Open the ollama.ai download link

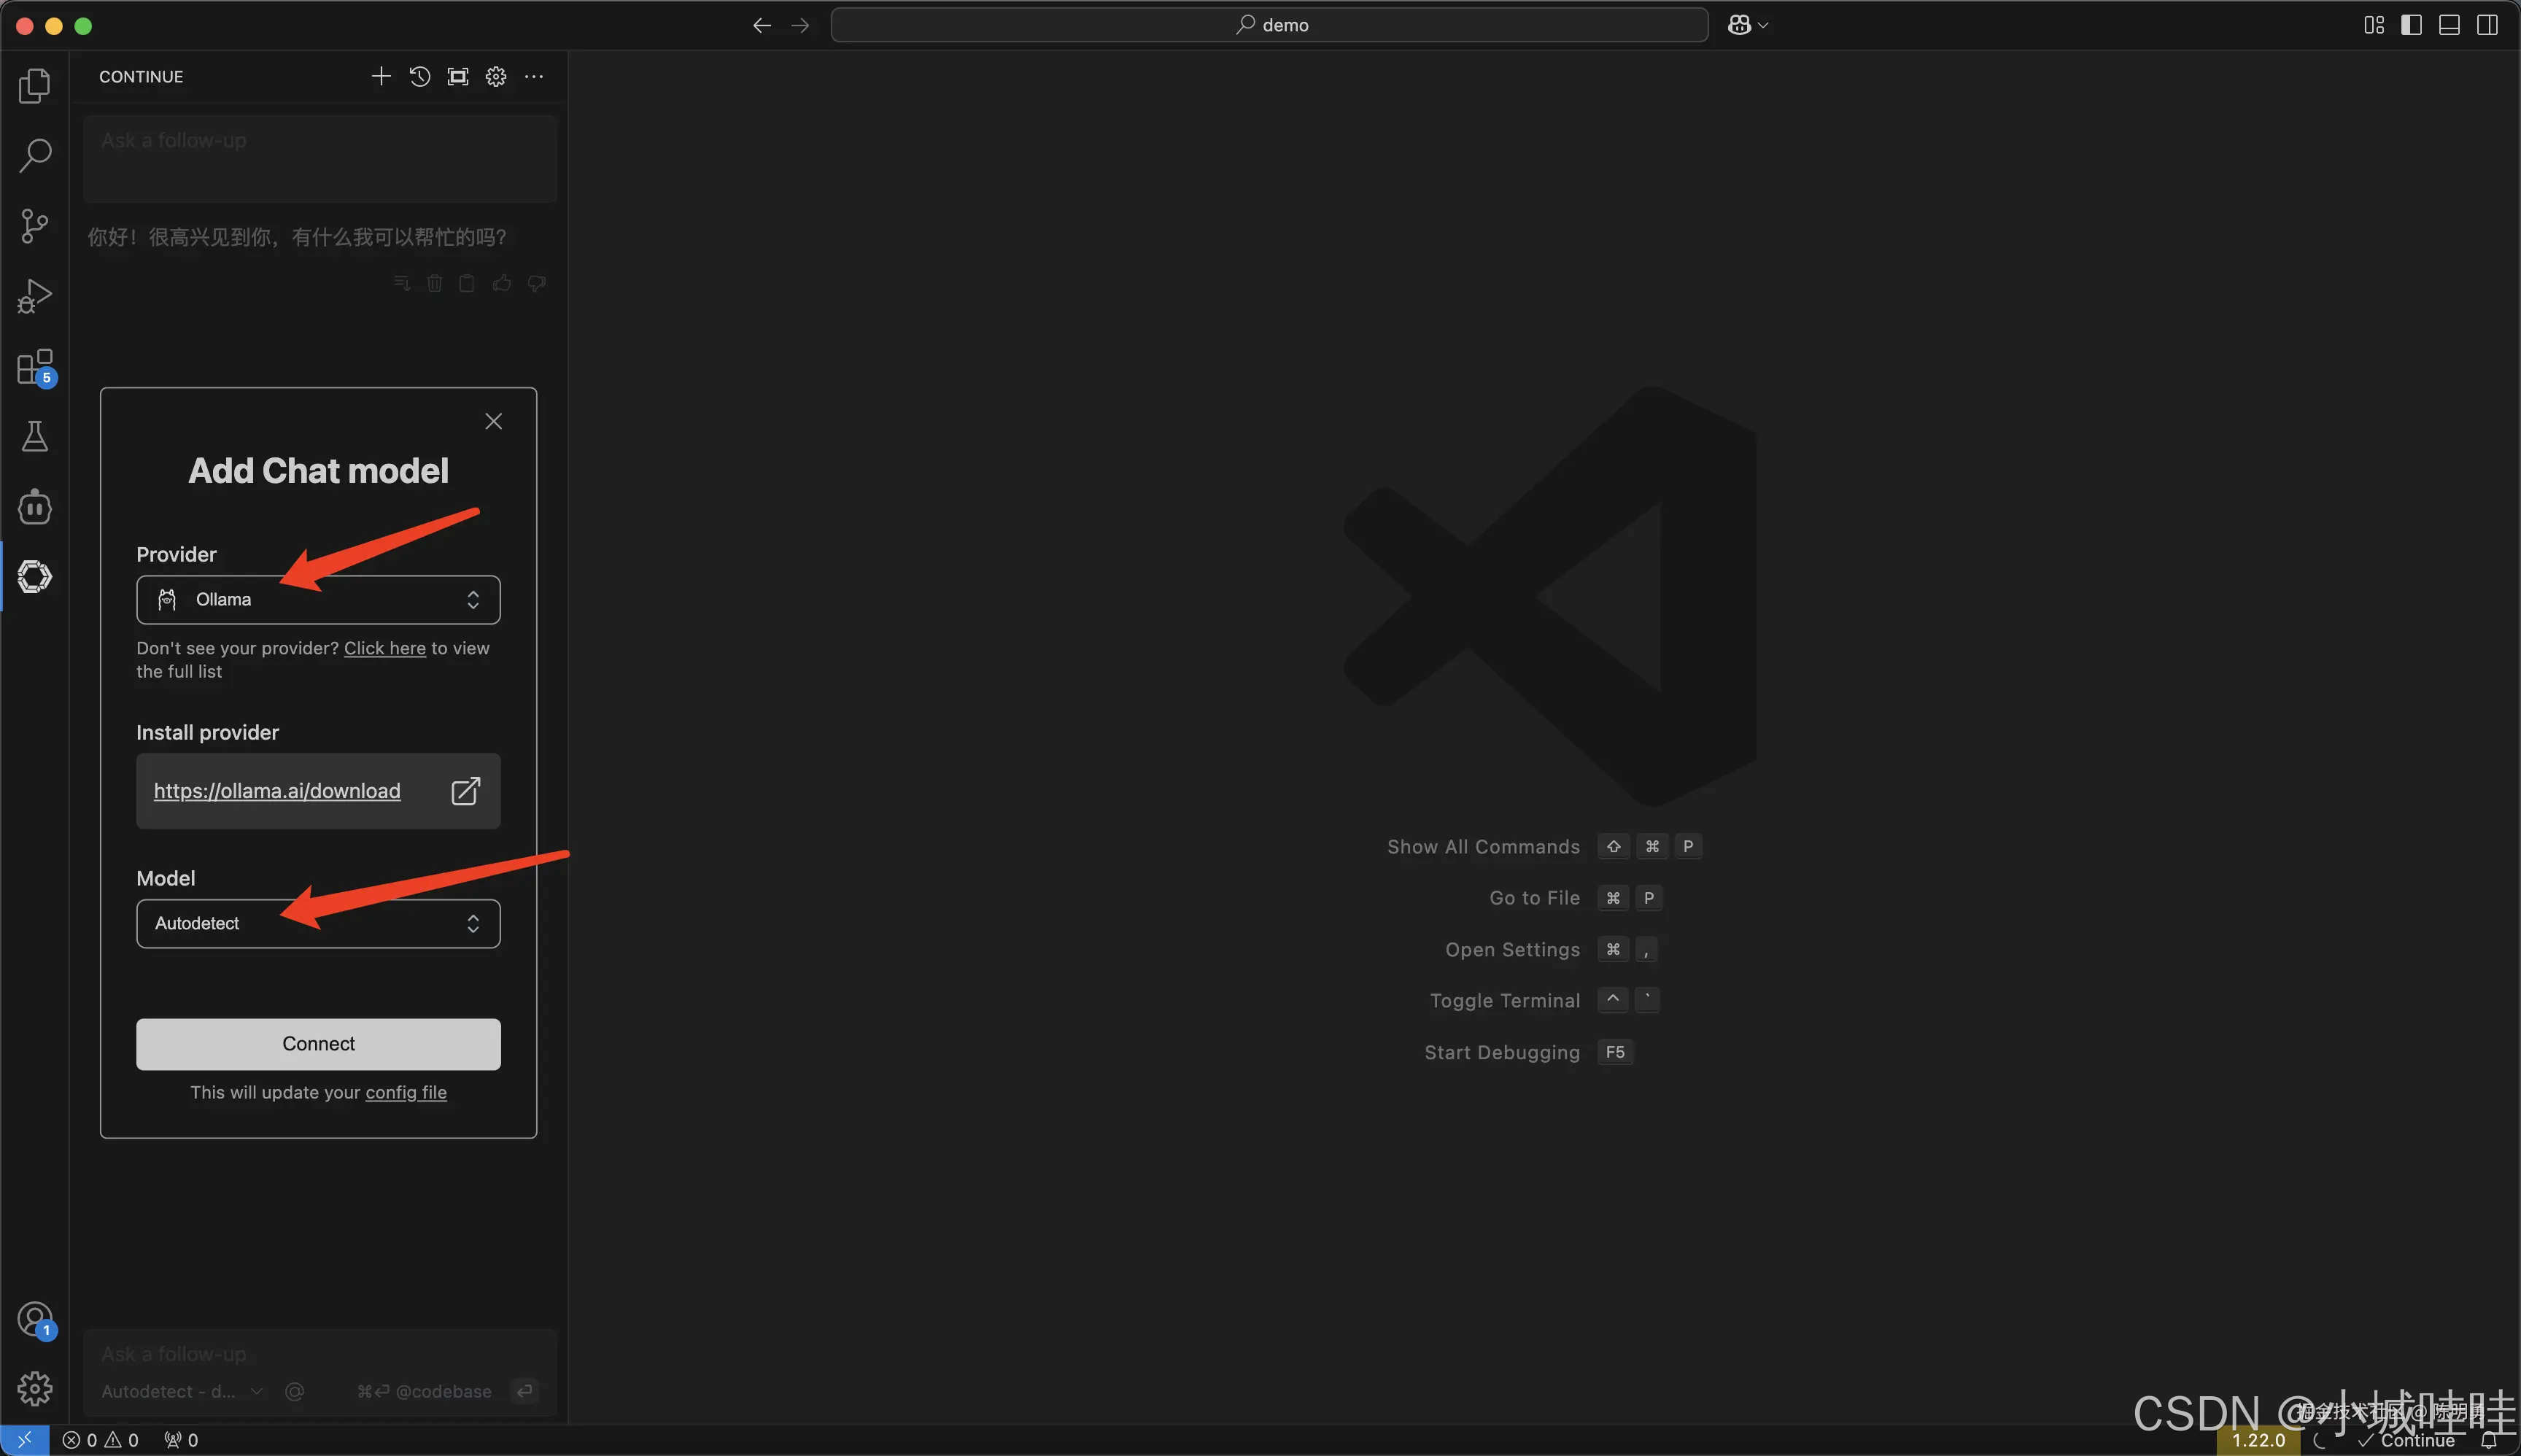(277, 791)
